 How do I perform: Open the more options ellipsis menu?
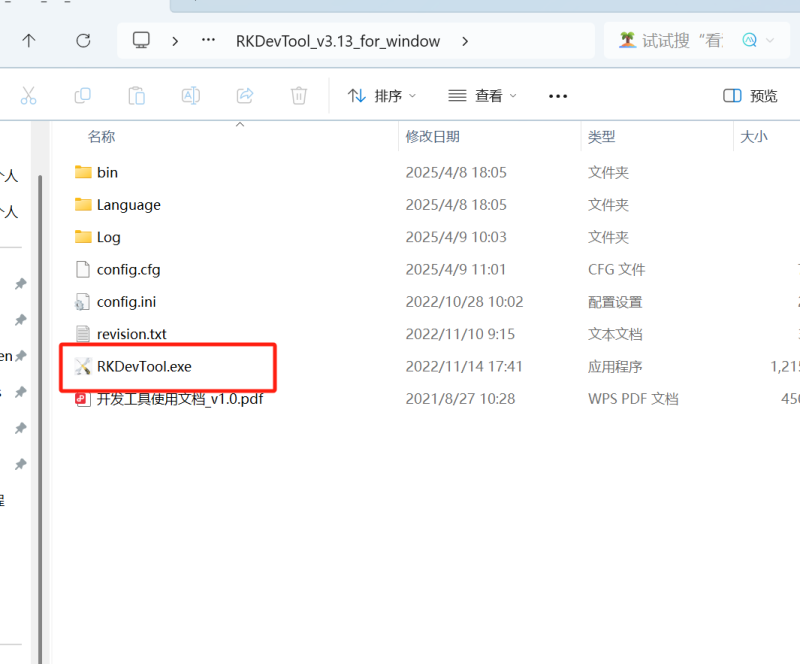[558, 96]
